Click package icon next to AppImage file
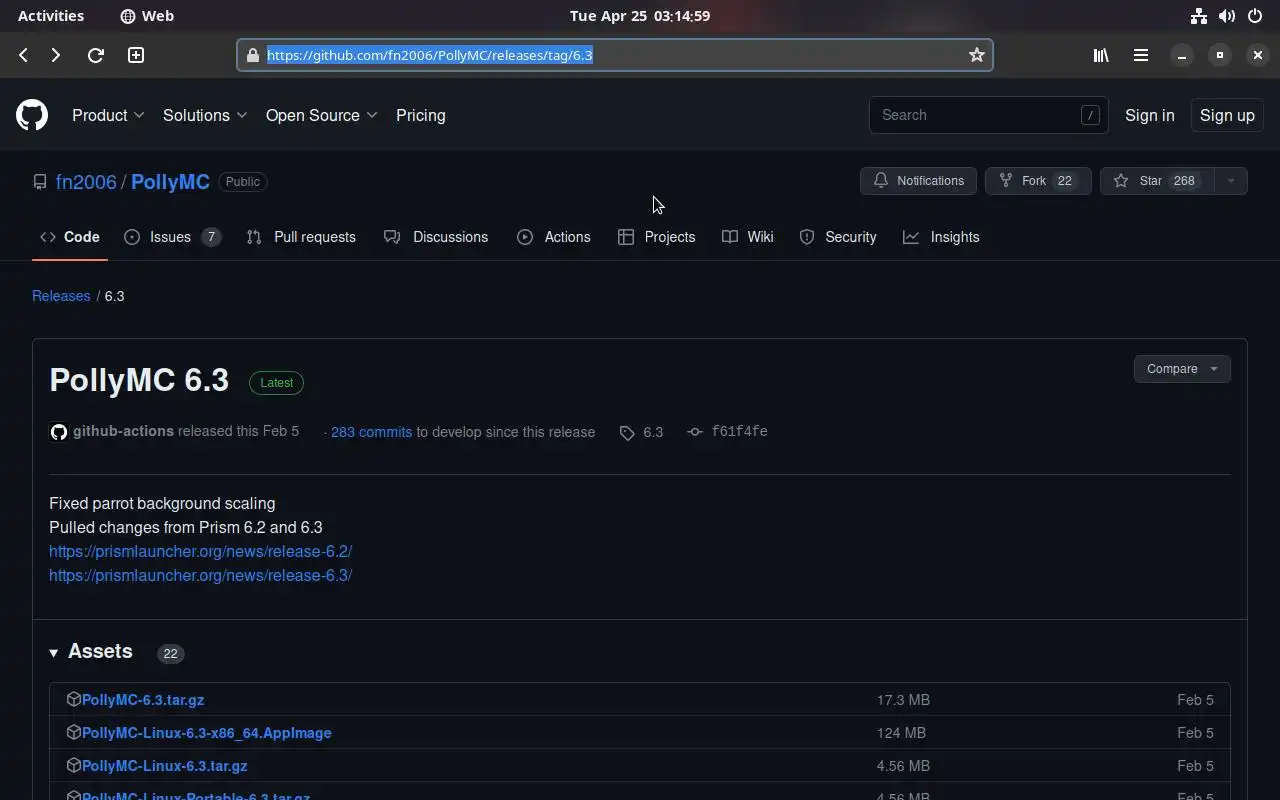Viewport: 1280px width, 800px height. (73, 732)
